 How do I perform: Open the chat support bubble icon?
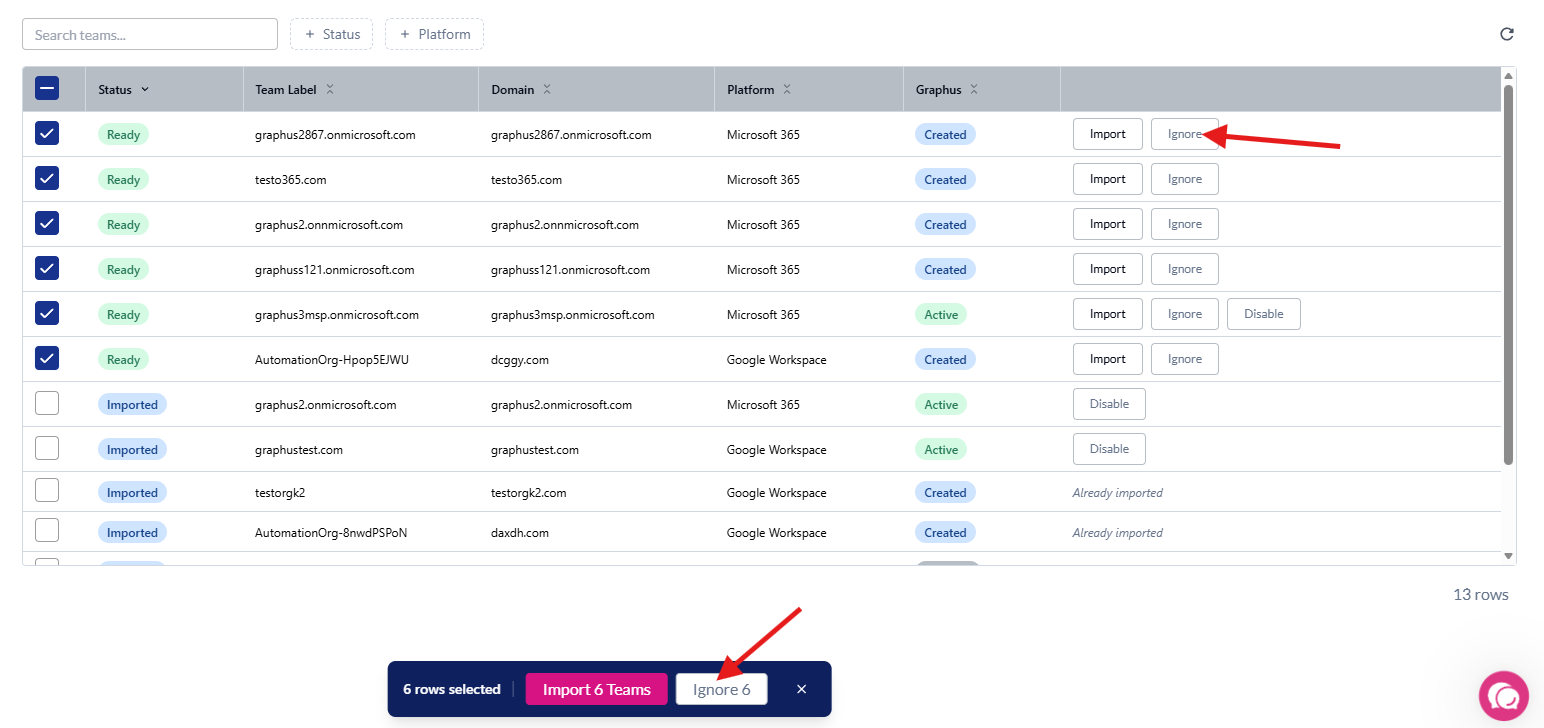point(1505,695)
